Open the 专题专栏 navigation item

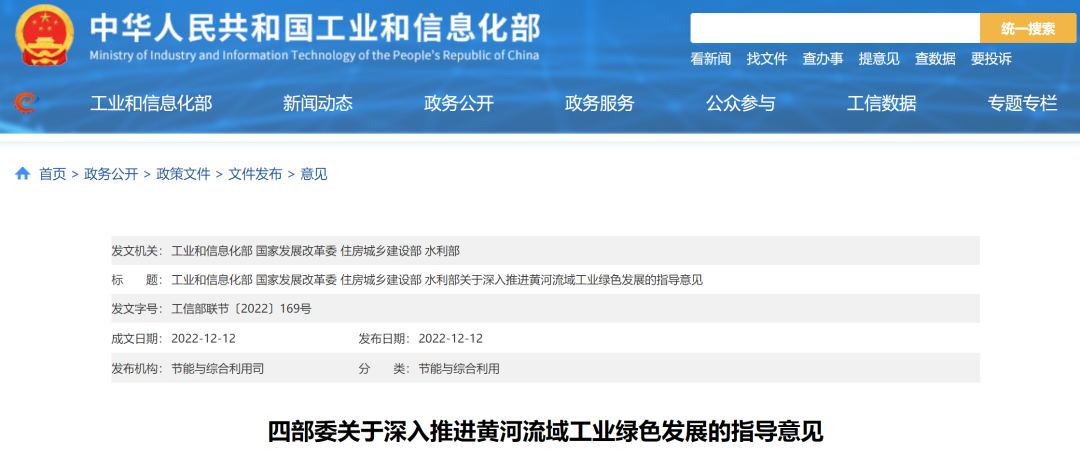1022,103
